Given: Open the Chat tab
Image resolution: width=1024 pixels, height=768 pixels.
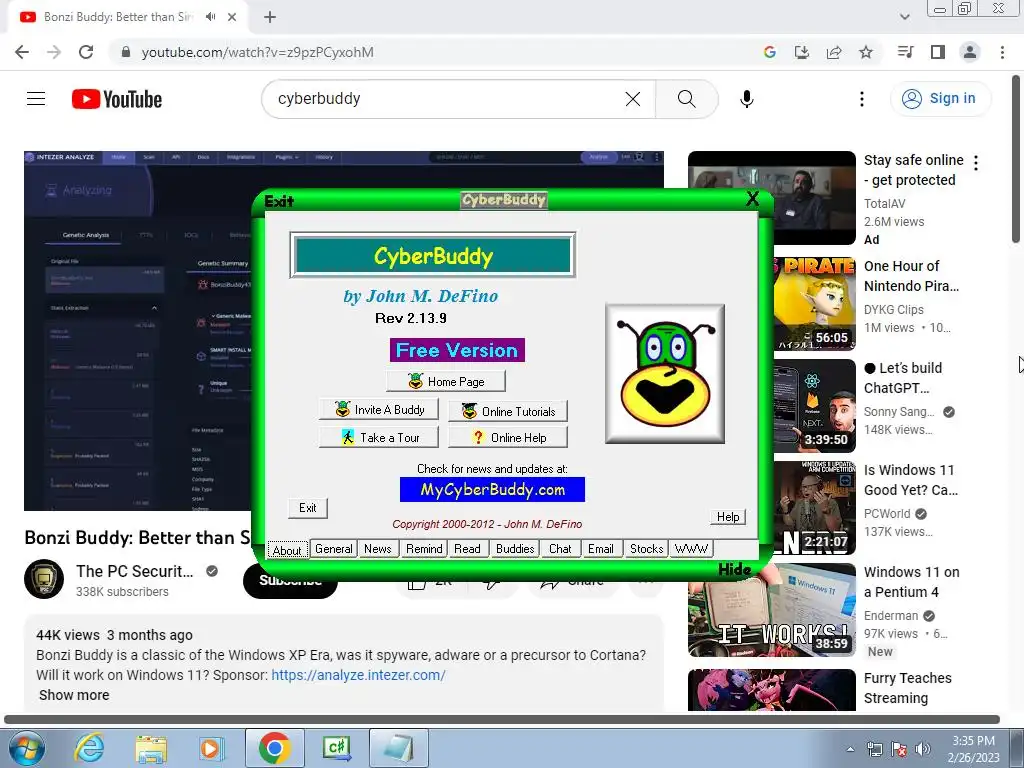Looking at the screenshot, I should tap(560, 549).
